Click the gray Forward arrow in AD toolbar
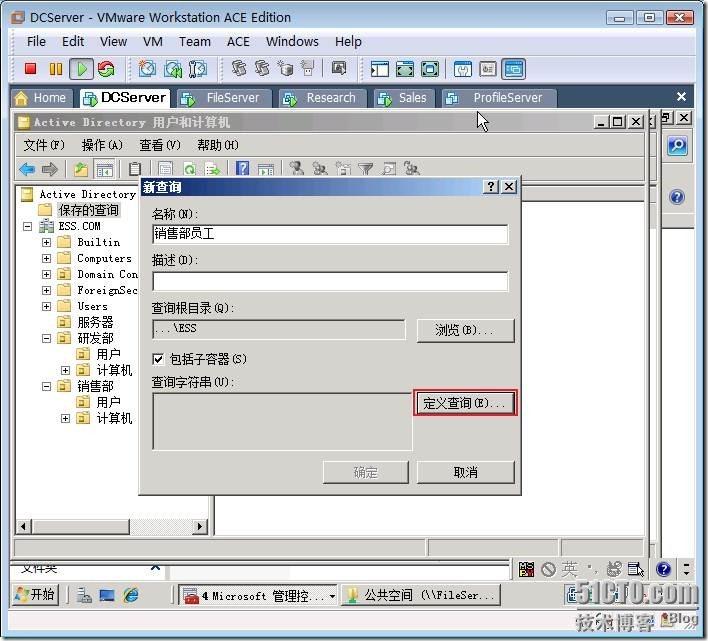 [x=50, y=169]
